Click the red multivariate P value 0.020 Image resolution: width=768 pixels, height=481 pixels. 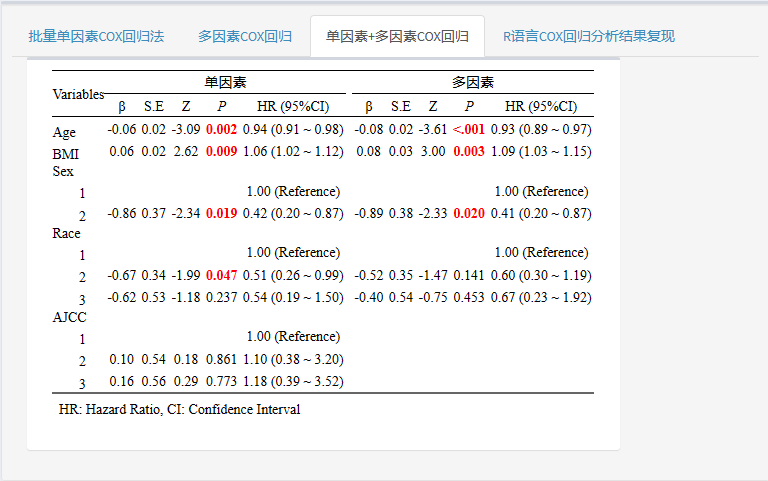click(x=468, y=213)
